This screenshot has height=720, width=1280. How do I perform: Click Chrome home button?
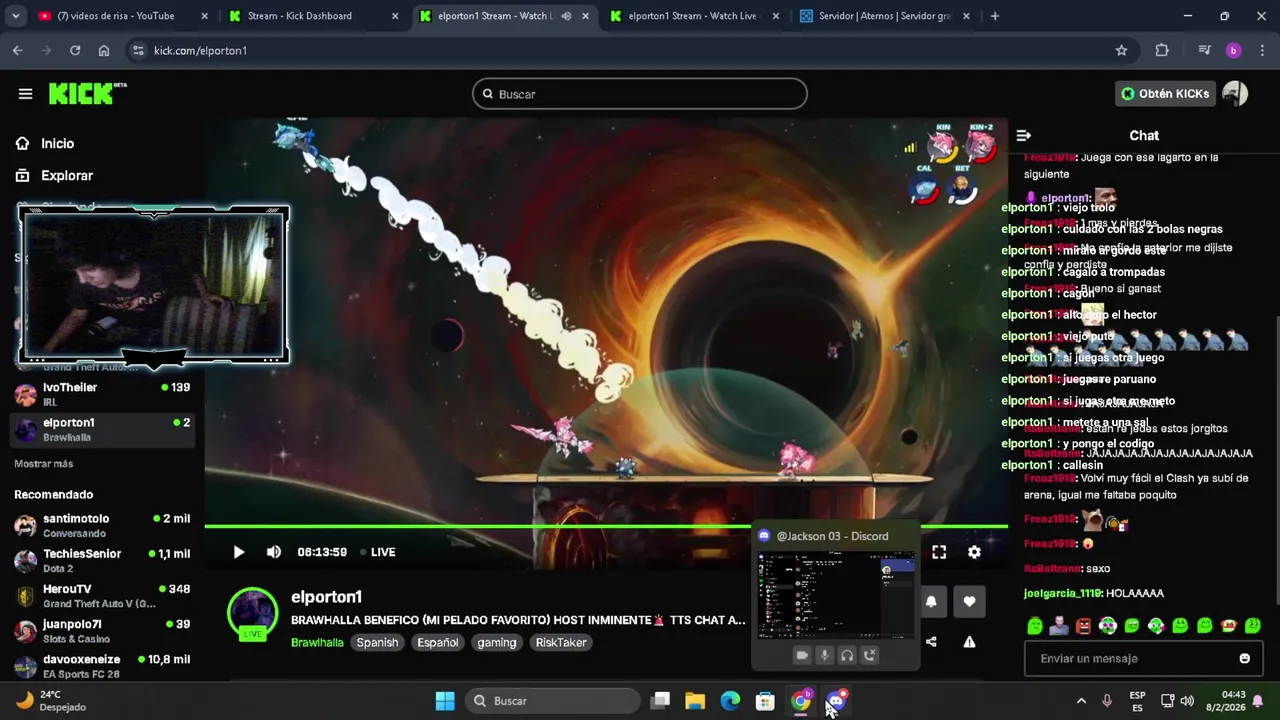click(104, 50)
